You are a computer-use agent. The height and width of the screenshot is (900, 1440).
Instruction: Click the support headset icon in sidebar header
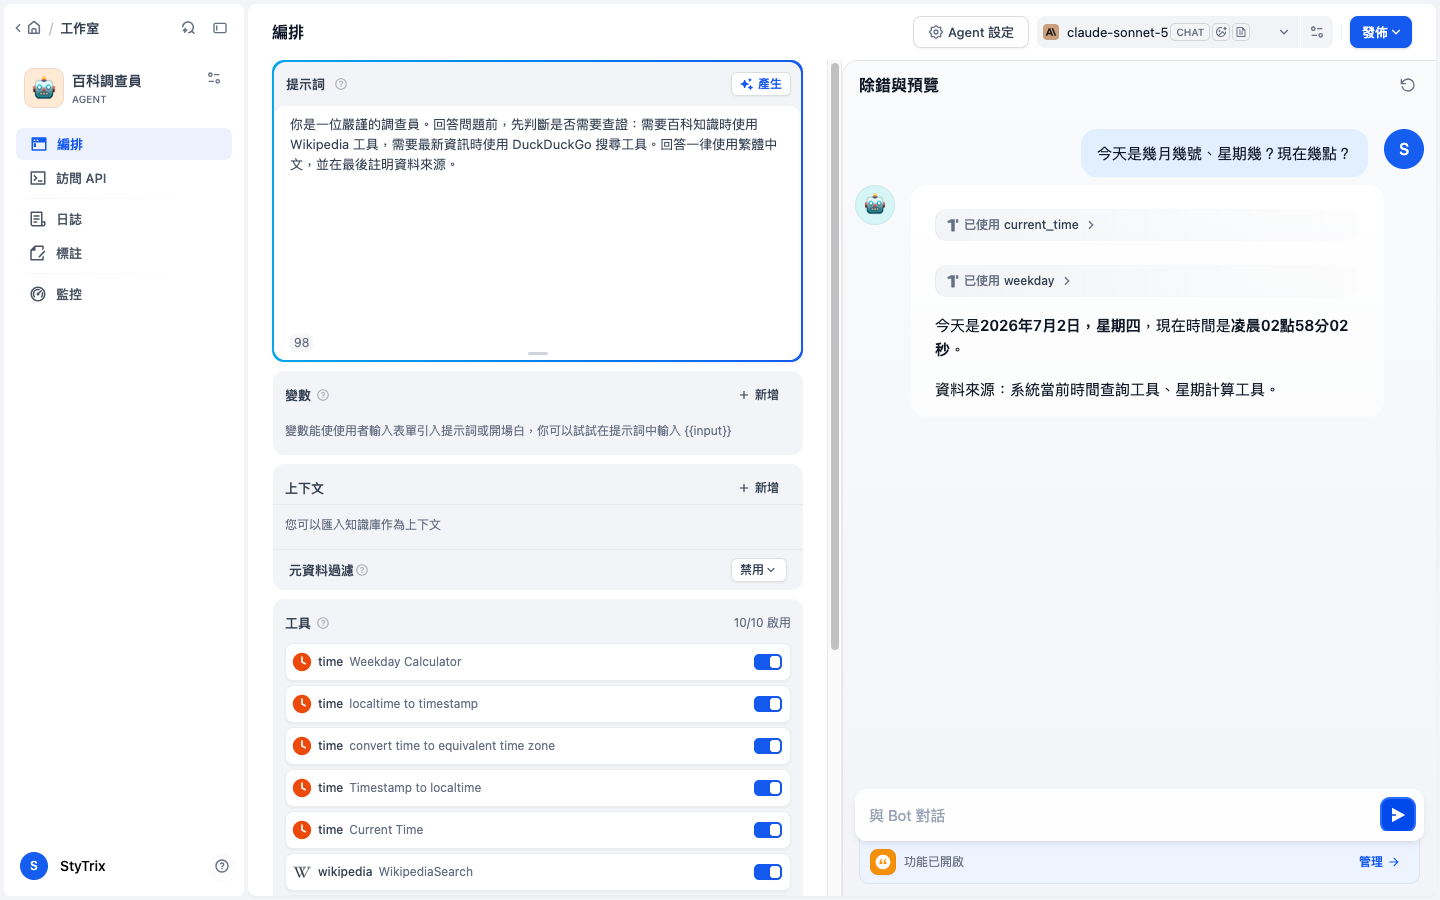pyautogui.click(x=188, y=28)
